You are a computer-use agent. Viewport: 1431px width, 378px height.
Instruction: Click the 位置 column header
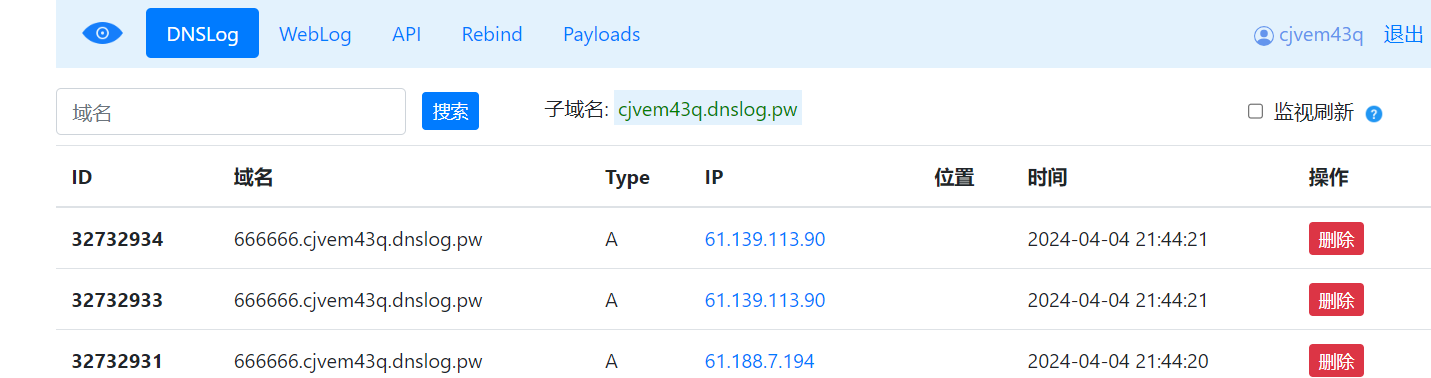coord(955,178)
